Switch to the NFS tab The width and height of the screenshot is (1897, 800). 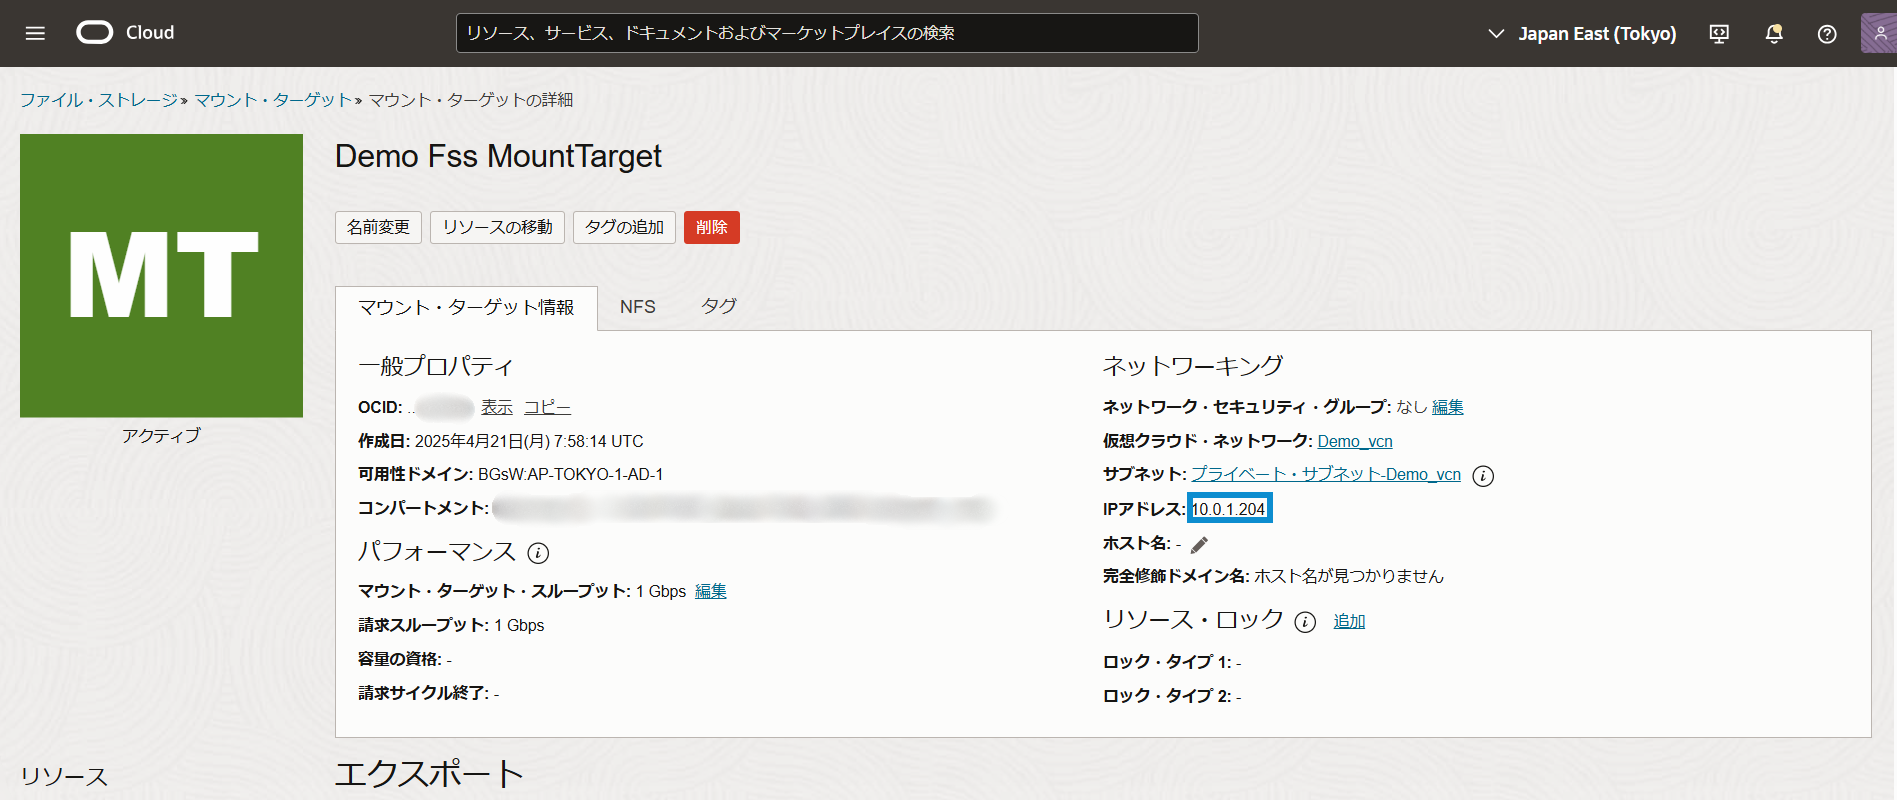[x=638, y=307]
